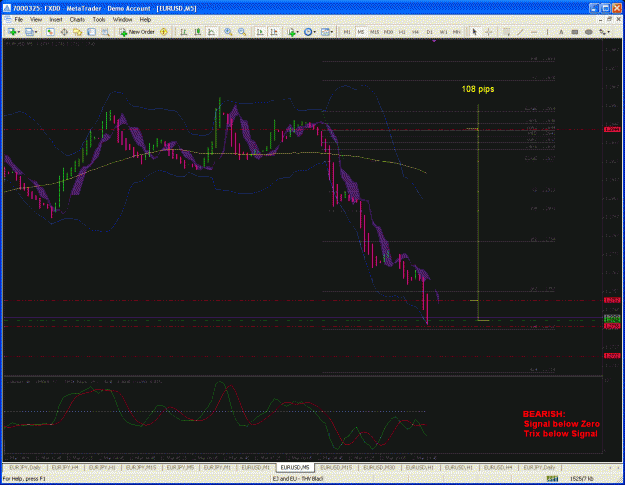Switch chart to candlesticks style
Screen dimensions: 625x485
(197, 32)
